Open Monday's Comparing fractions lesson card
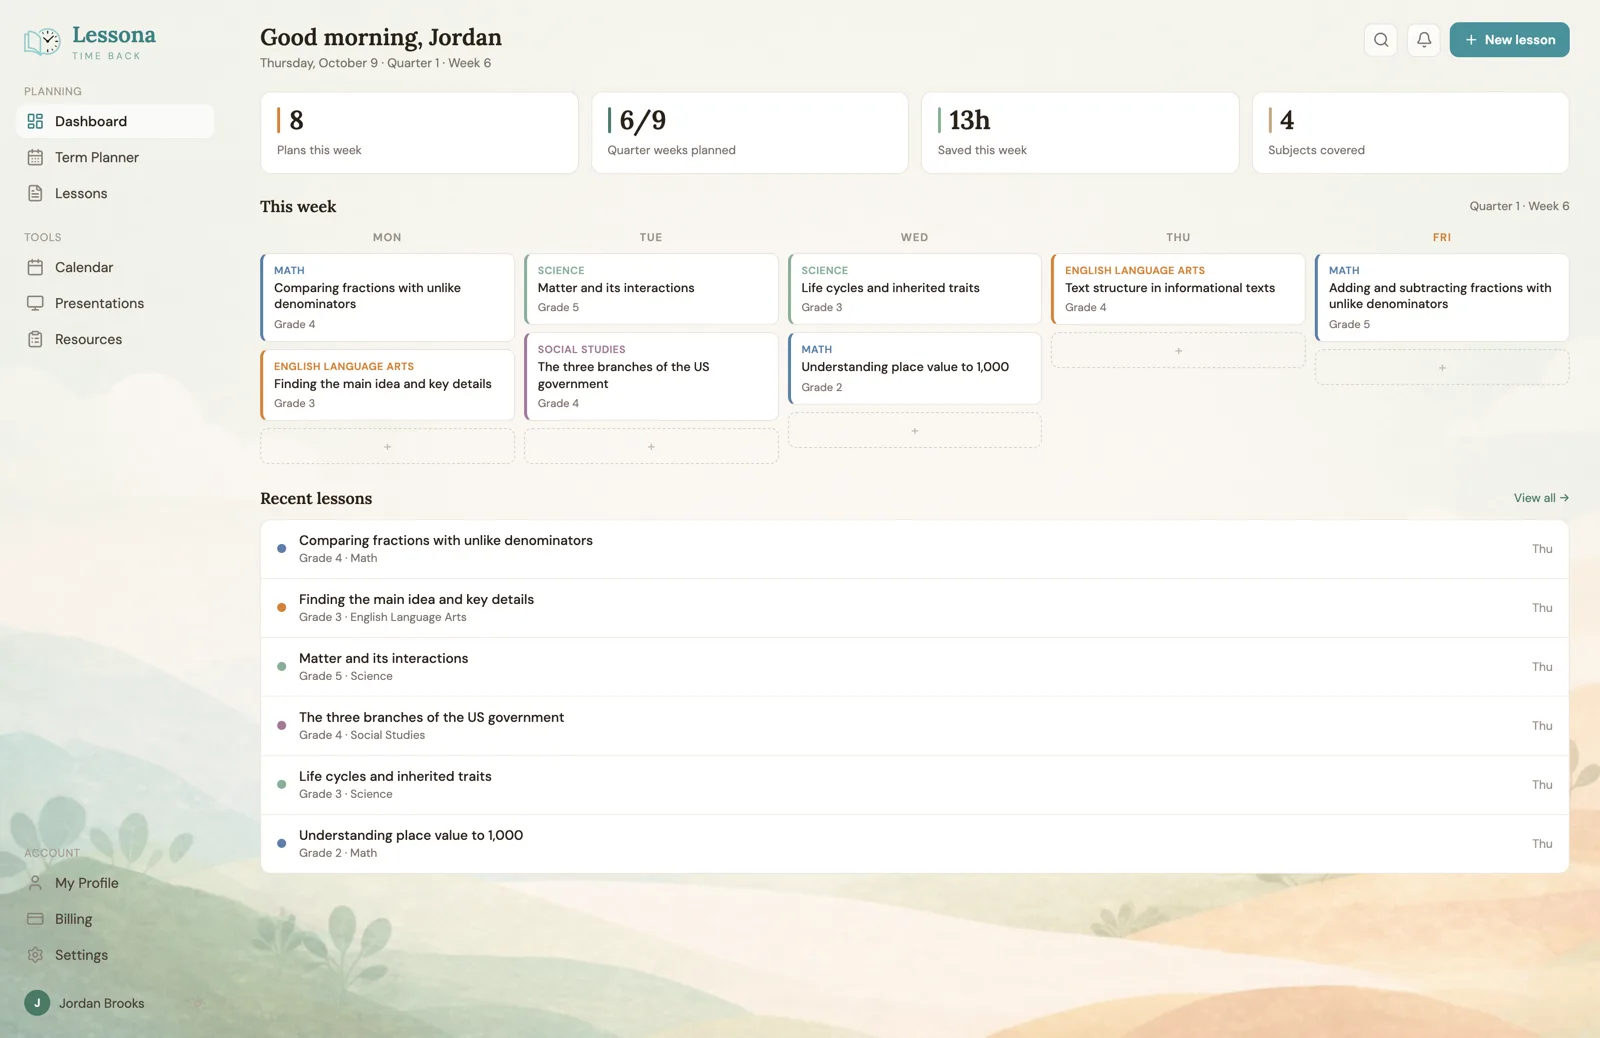The image size is (1600, 1038). pyautogui.click(x=387, y=297)
